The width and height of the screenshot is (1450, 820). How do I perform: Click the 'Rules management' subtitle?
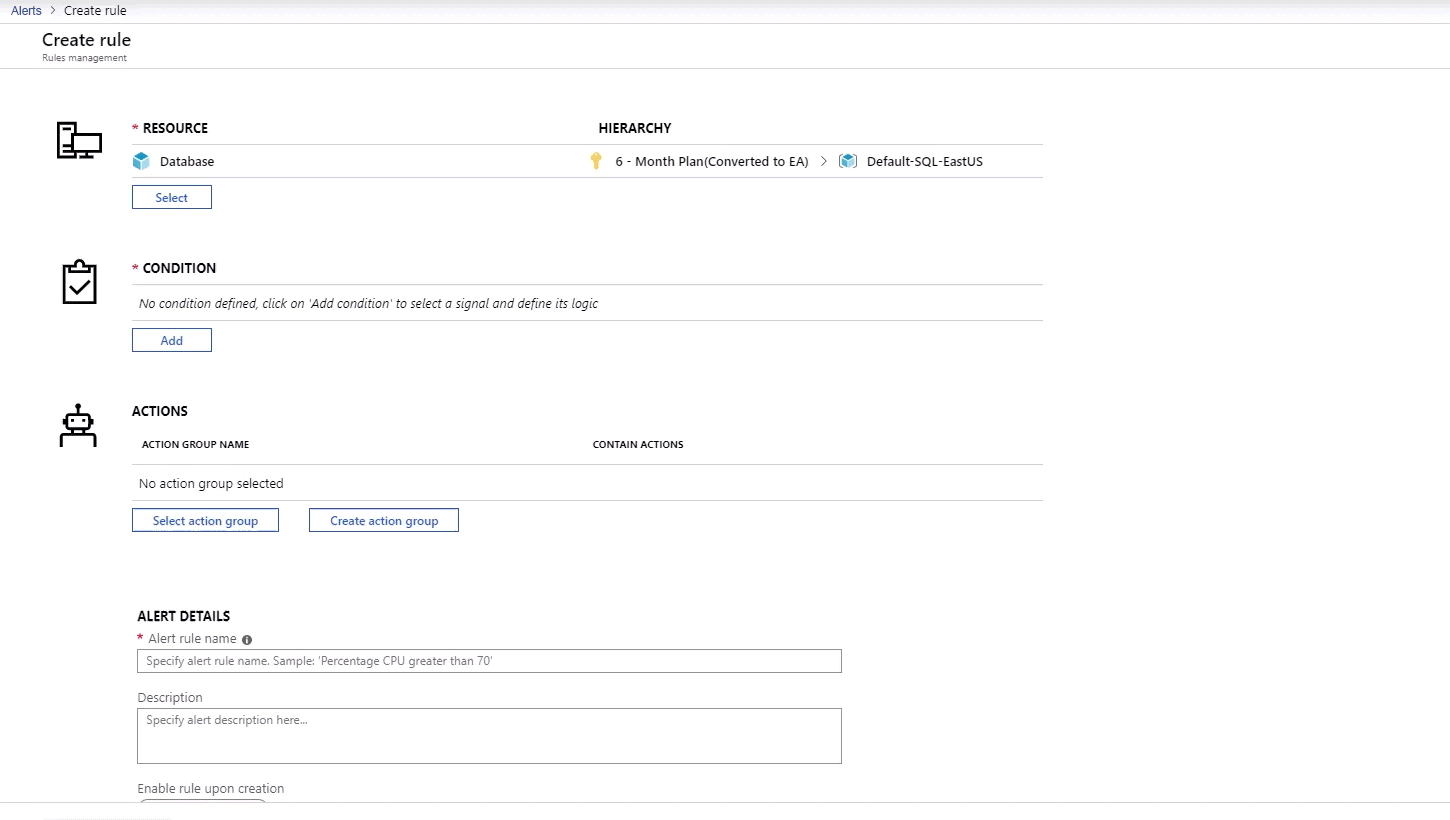click(x=84, y=58)
